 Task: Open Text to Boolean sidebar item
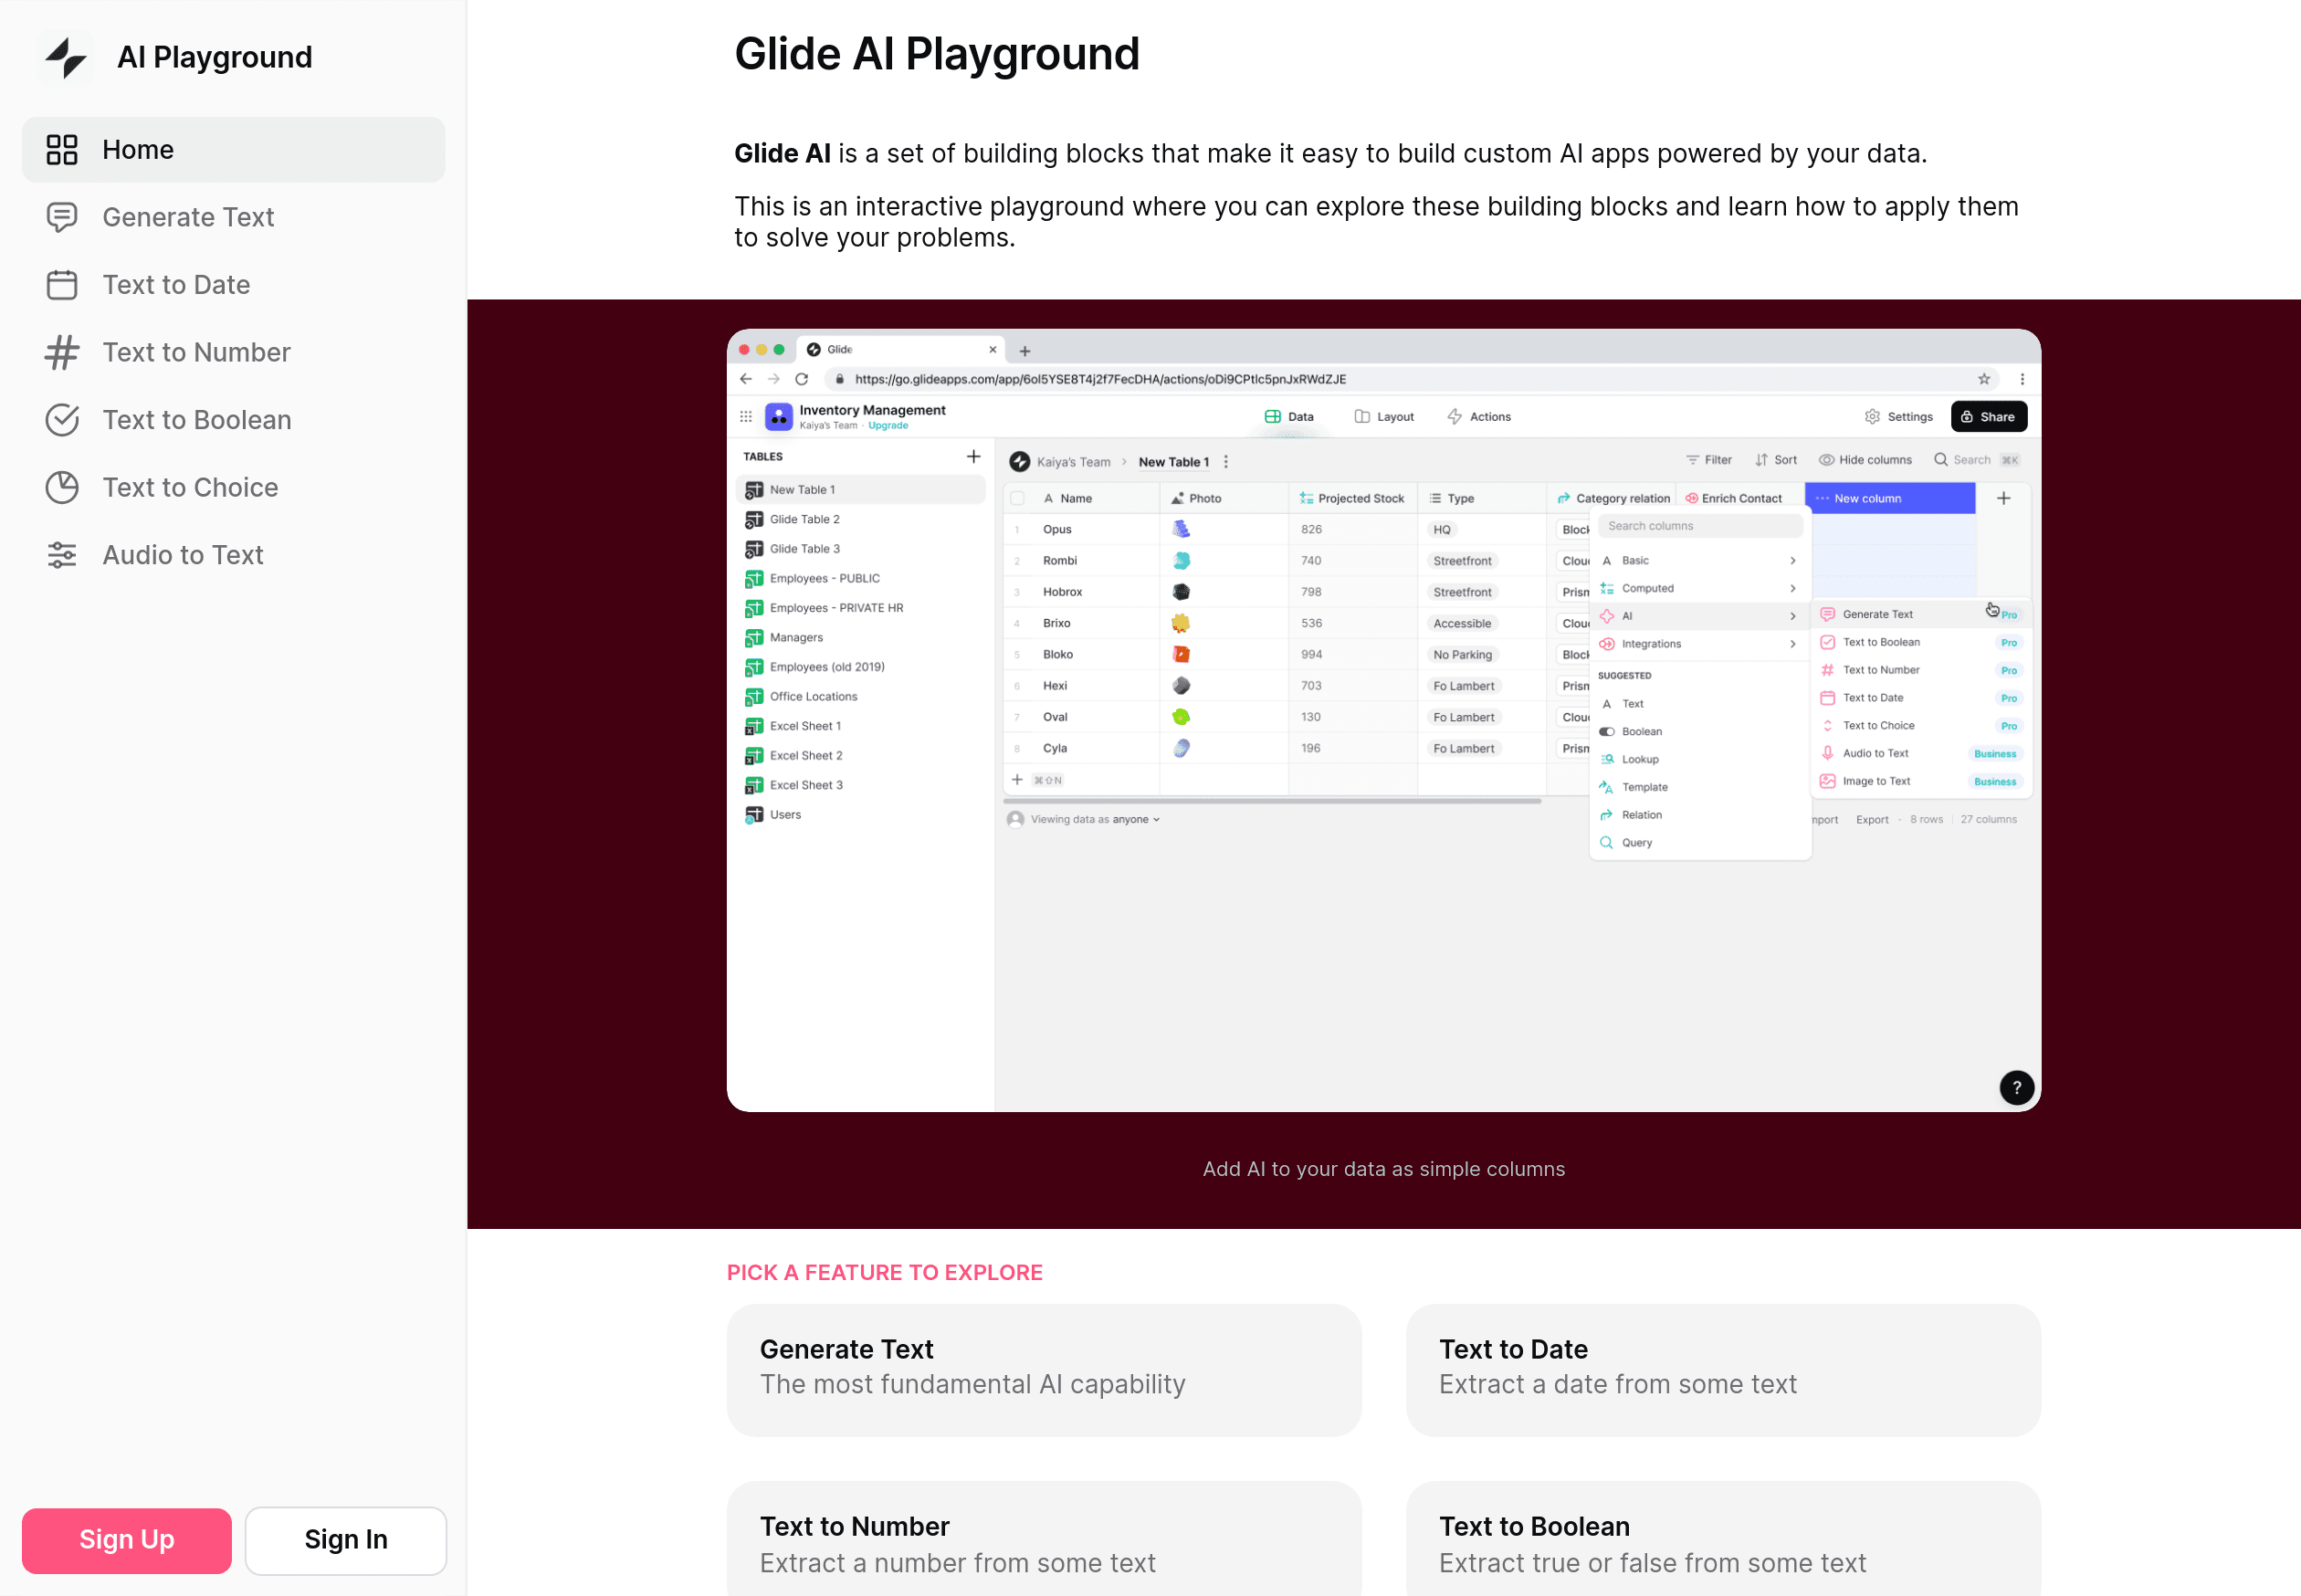233,420
